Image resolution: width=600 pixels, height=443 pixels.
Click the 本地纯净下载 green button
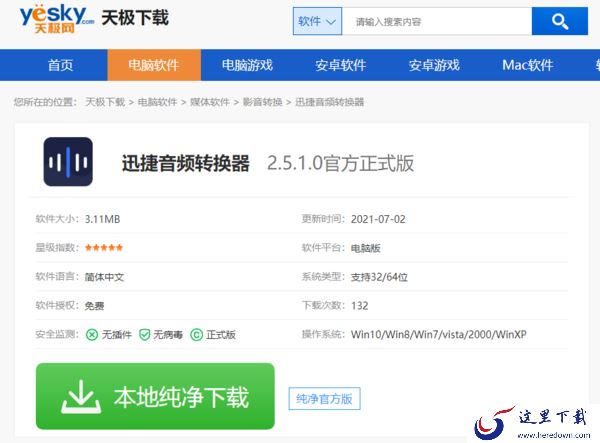[x=155, y=396]
